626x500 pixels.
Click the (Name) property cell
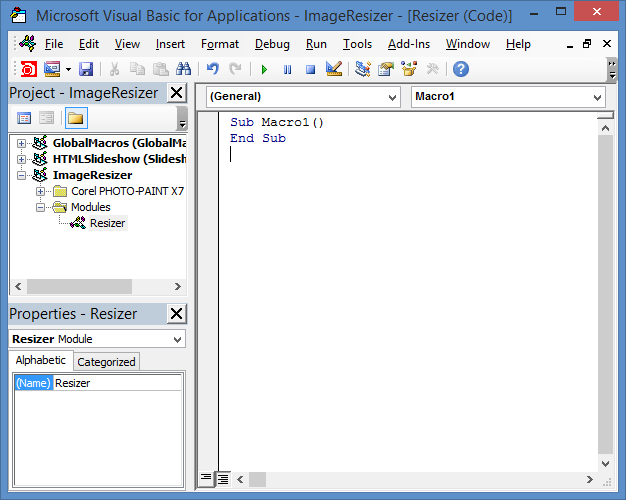[x=34, y=383]
